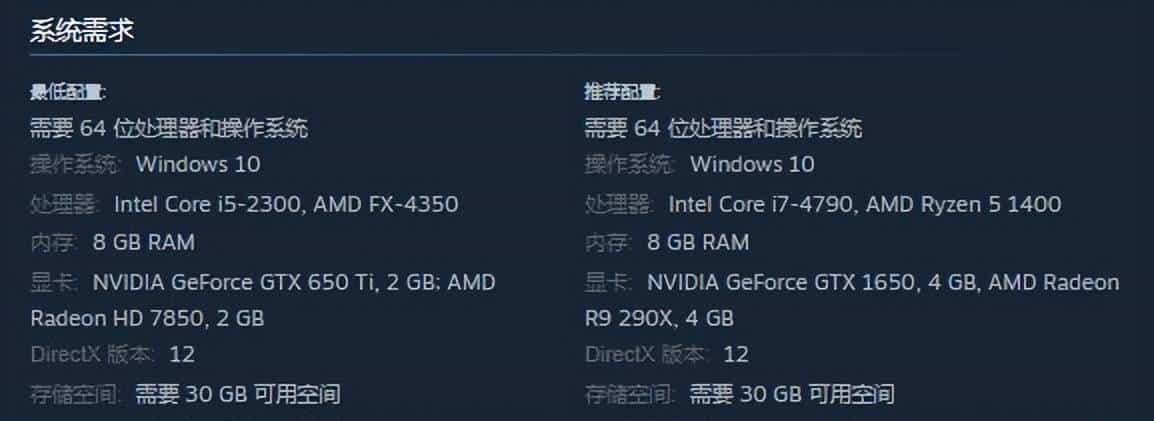
Task: Click the 64-bit requirement line under 推荐配置
Action: click(723, 128)
